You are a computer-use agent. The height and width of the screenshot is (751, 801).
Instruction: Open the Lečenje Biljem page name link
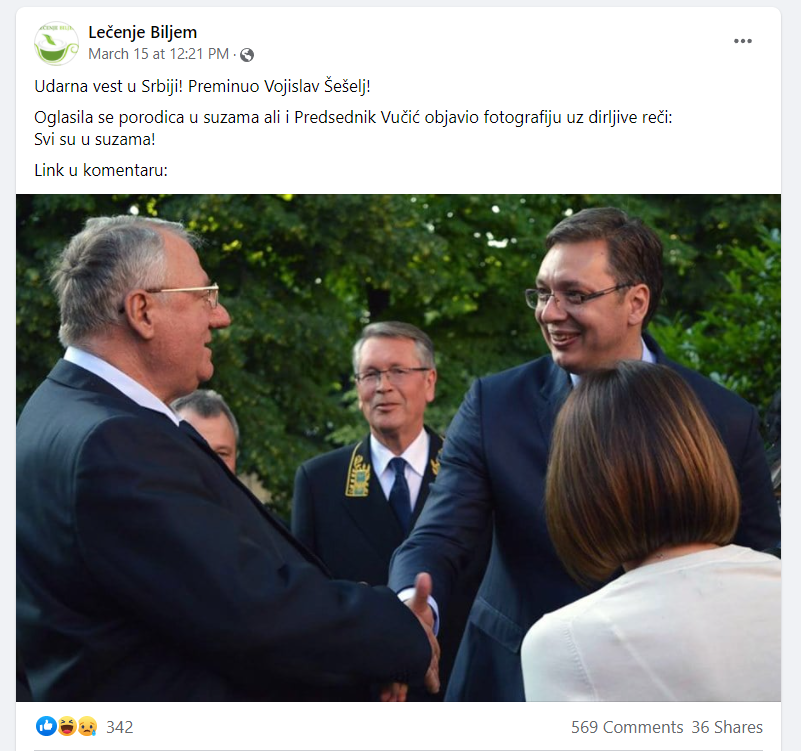click(x=143, y=32)
